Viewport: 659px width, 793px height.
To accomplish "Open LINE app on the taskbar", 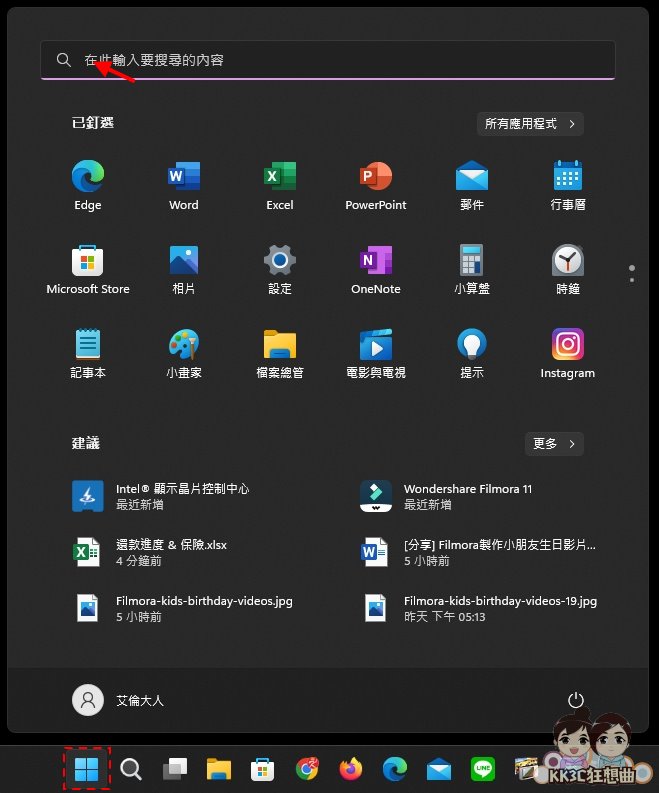I will coord(483,769).
